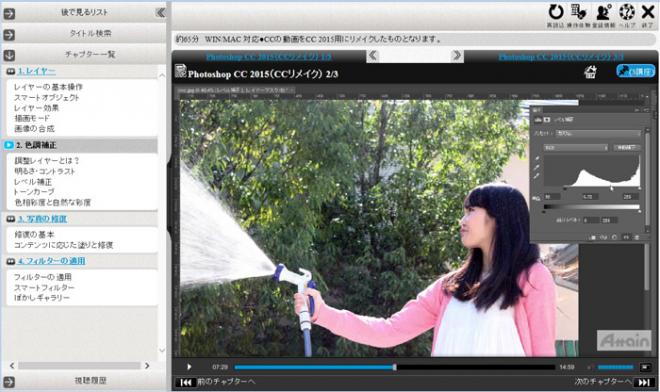Jump to section スマートオブジェクト
The width and height of the screenshot is (660, 392).
click(46, 97)
